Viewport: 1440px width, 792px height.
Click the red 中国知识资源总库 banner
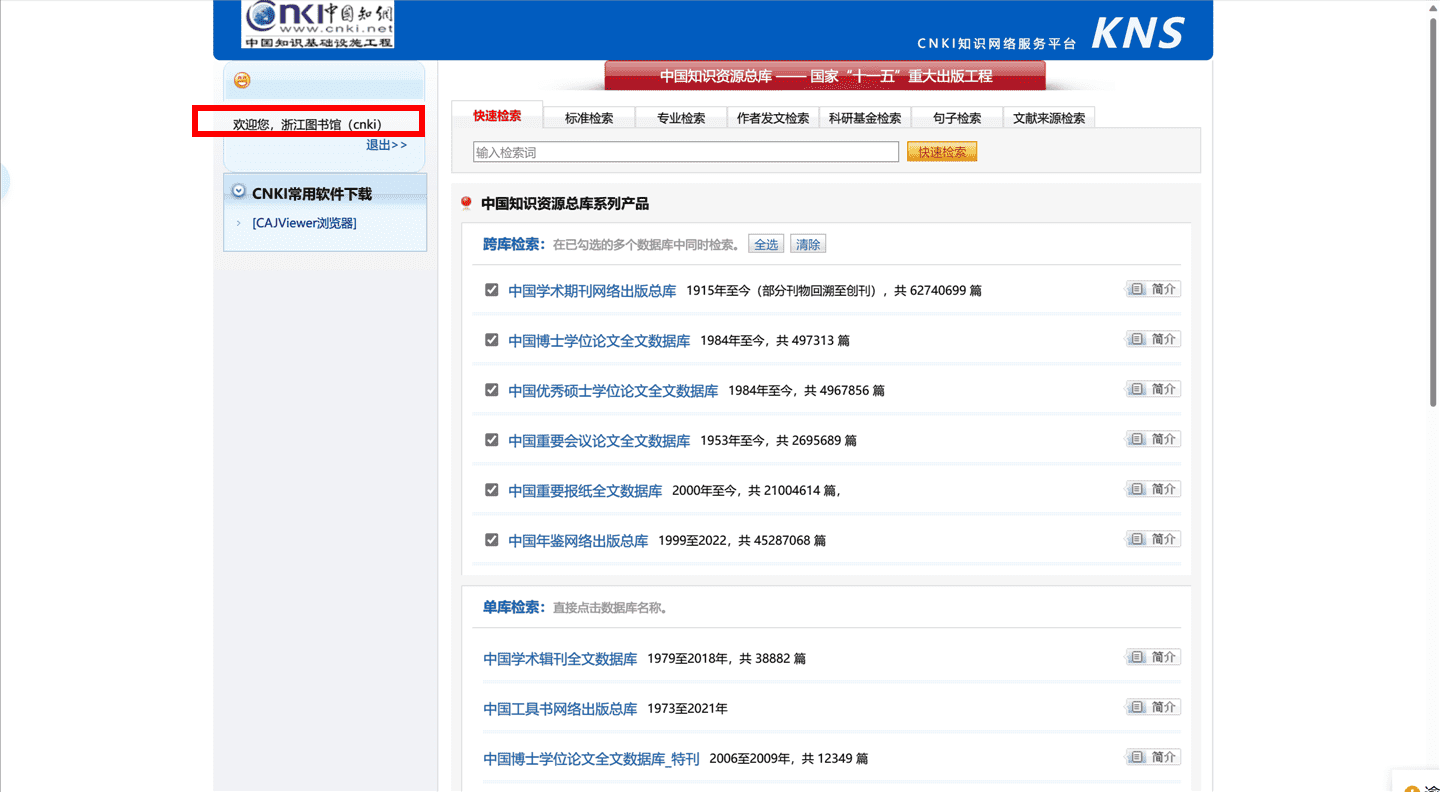tap(825, 76)
